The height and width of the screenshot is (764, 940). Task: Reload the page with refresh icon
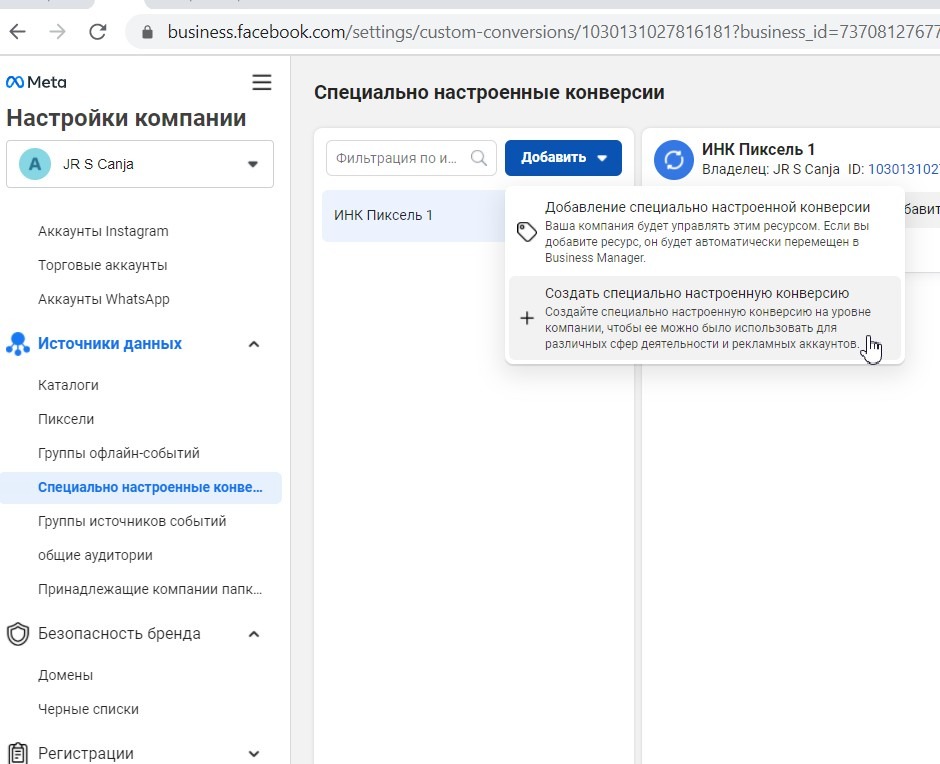[x=98, y=32]
